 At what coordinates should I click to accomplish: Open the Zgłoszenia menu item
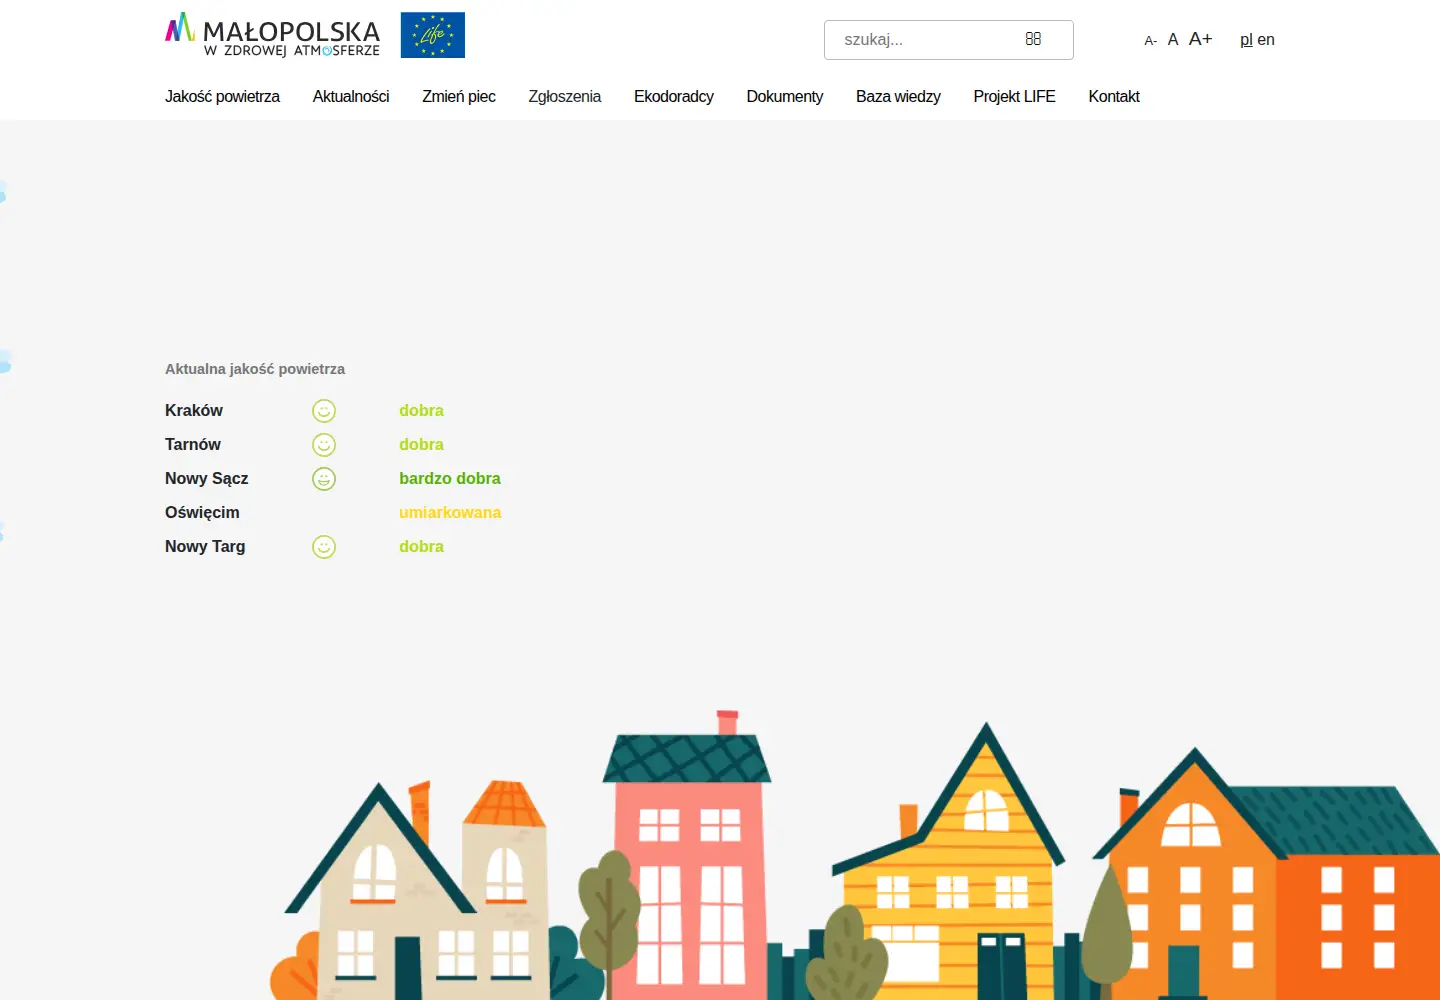tap(565, 97)
